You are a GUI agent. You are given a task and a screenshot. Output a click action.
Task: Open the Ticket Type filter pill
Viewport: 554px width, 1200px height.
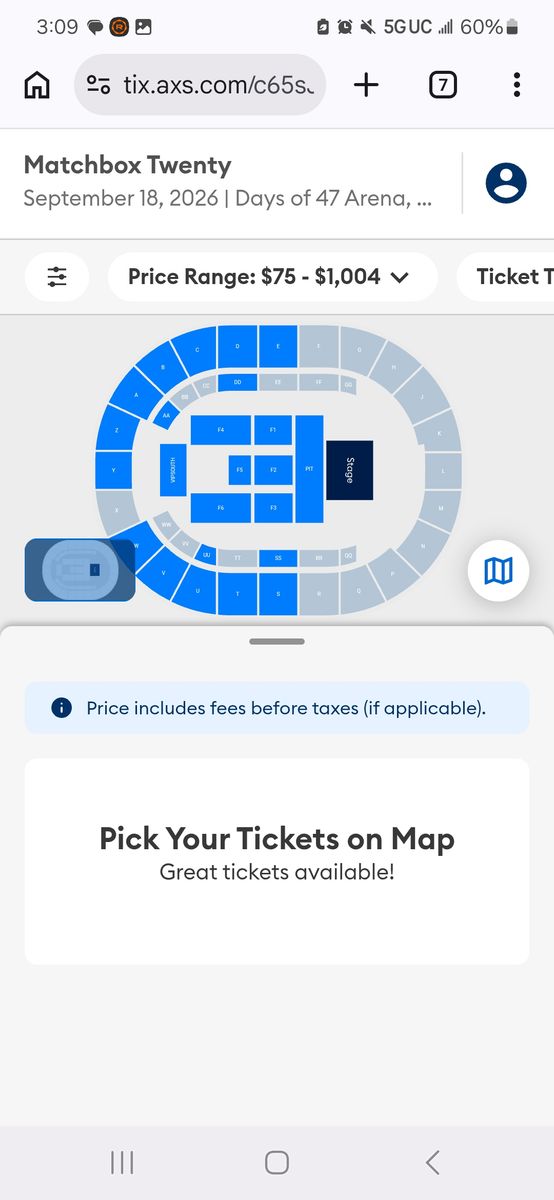506,277
